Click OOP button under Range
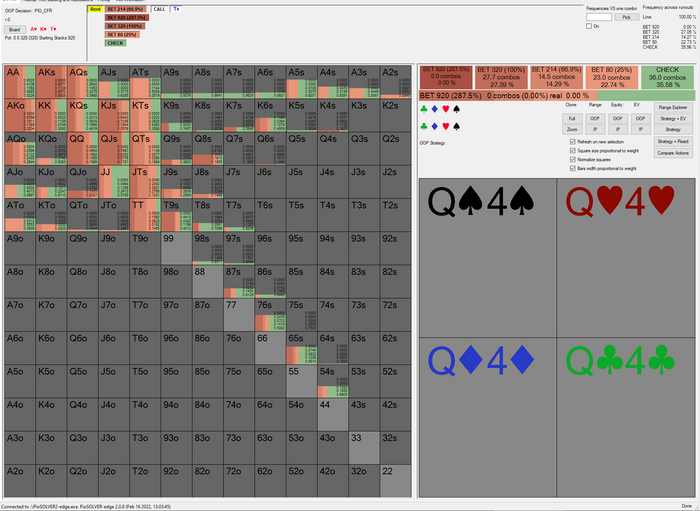Image resolution: width=700 pixels, height=511 pixels. [x=595, y=118]
